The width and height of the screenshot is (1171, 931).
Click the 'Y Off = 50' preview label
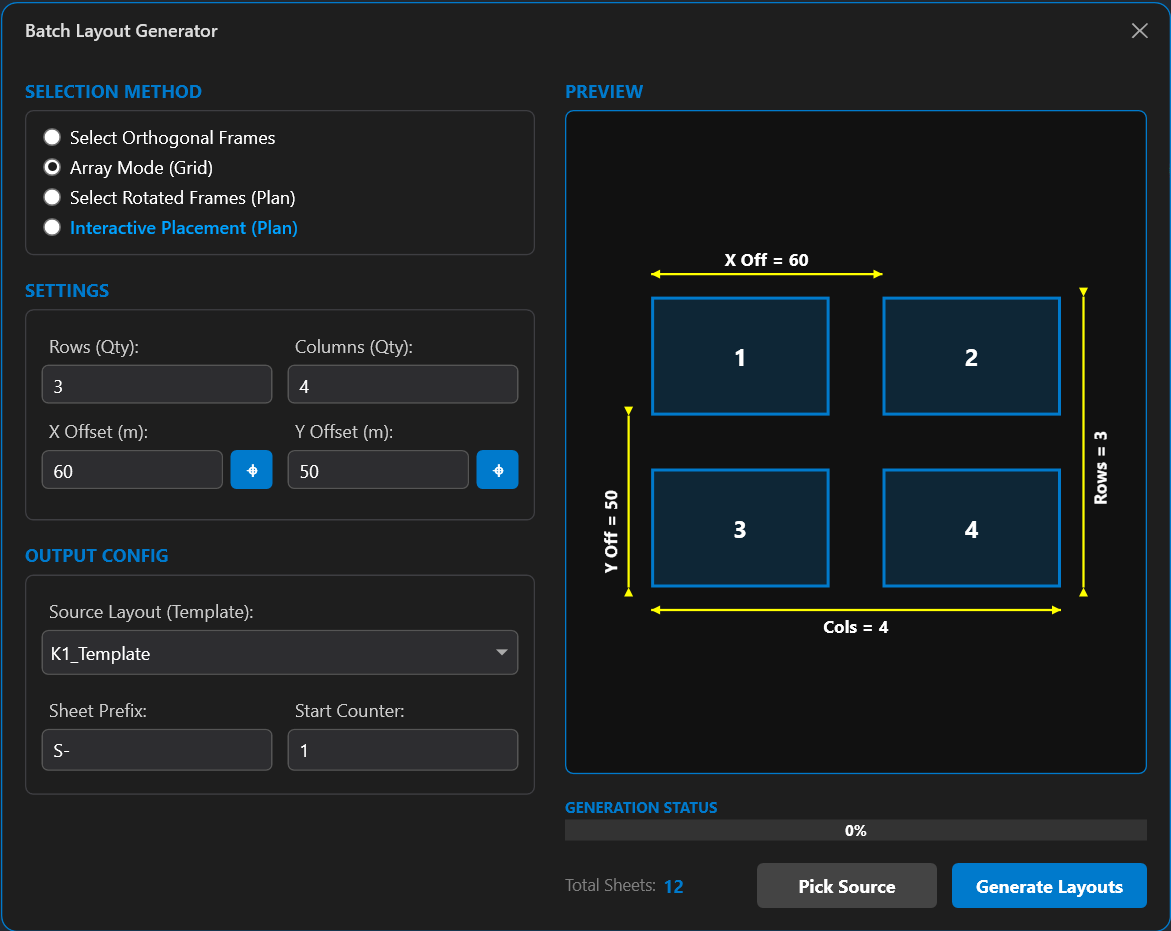tap(611, 532)
